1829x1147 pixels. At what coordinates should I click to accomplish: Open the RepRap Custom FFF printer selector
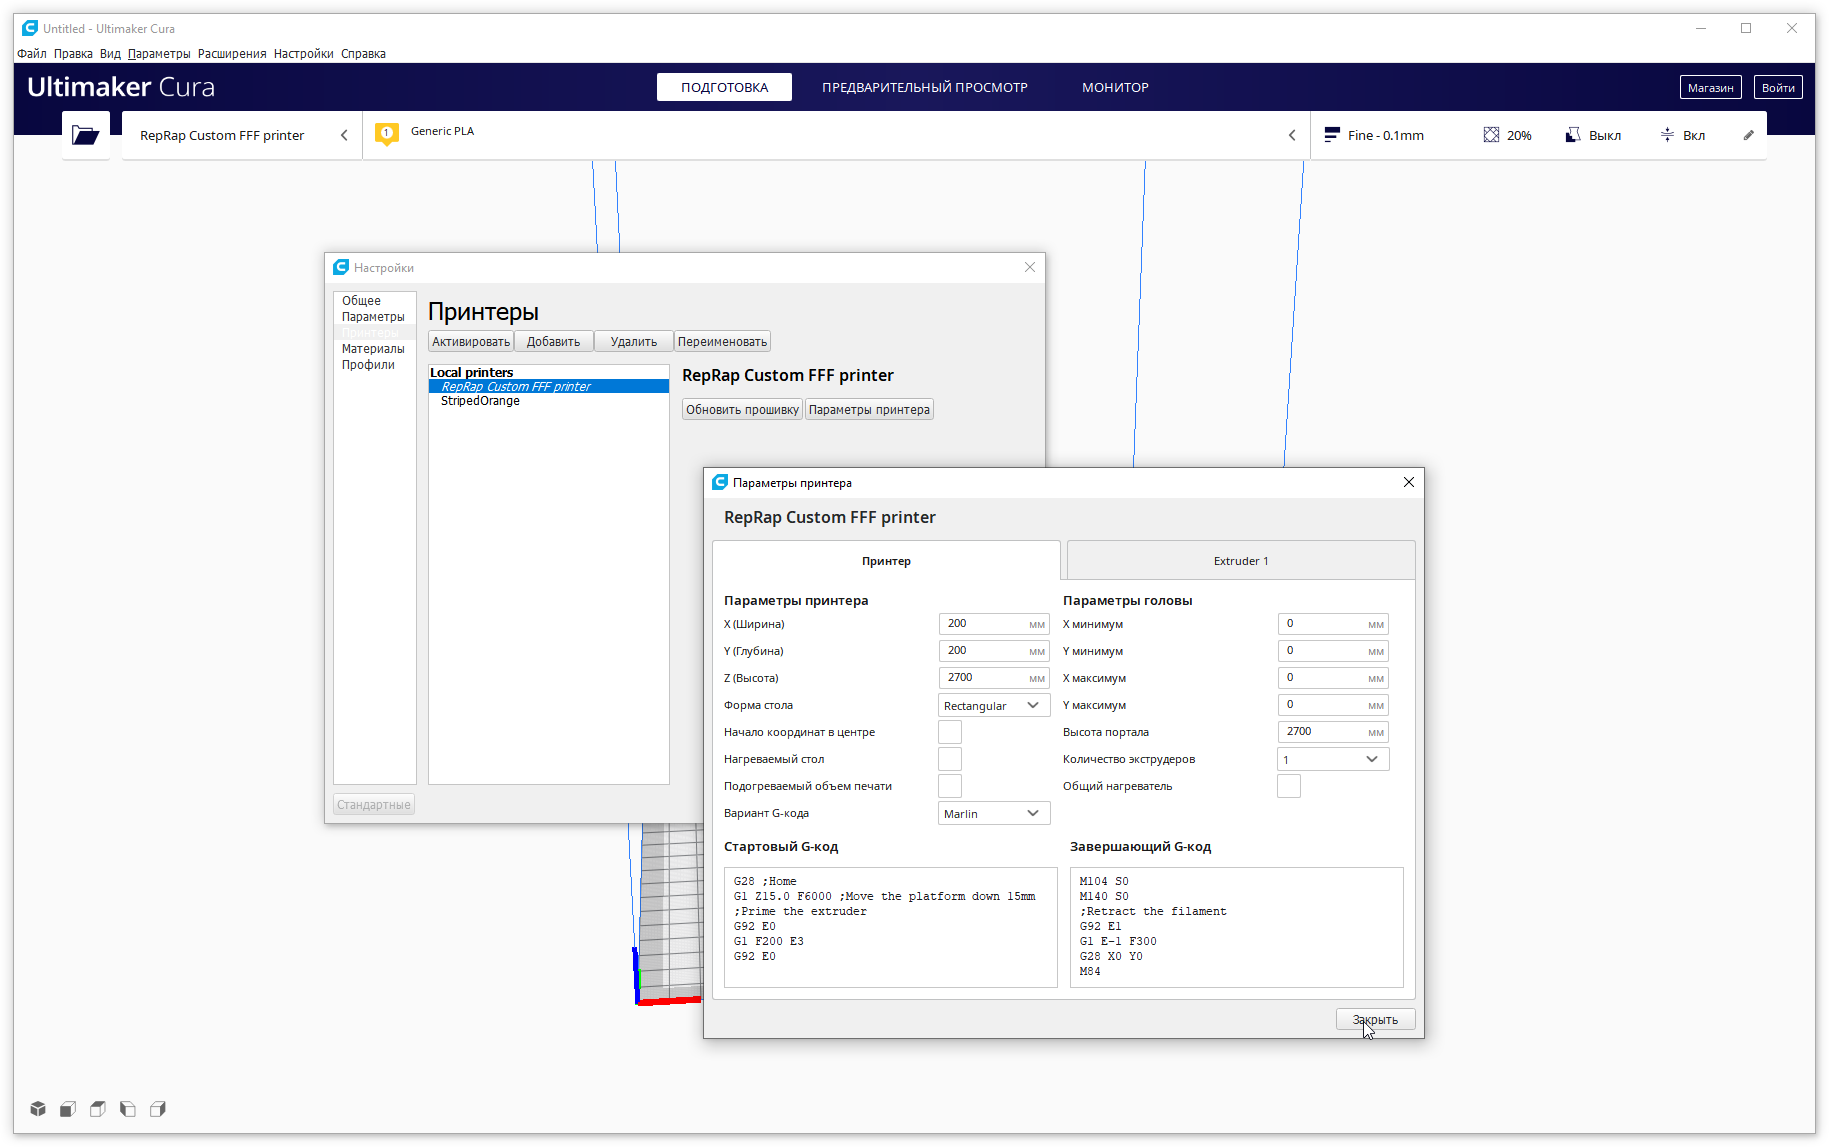point(241,135)
